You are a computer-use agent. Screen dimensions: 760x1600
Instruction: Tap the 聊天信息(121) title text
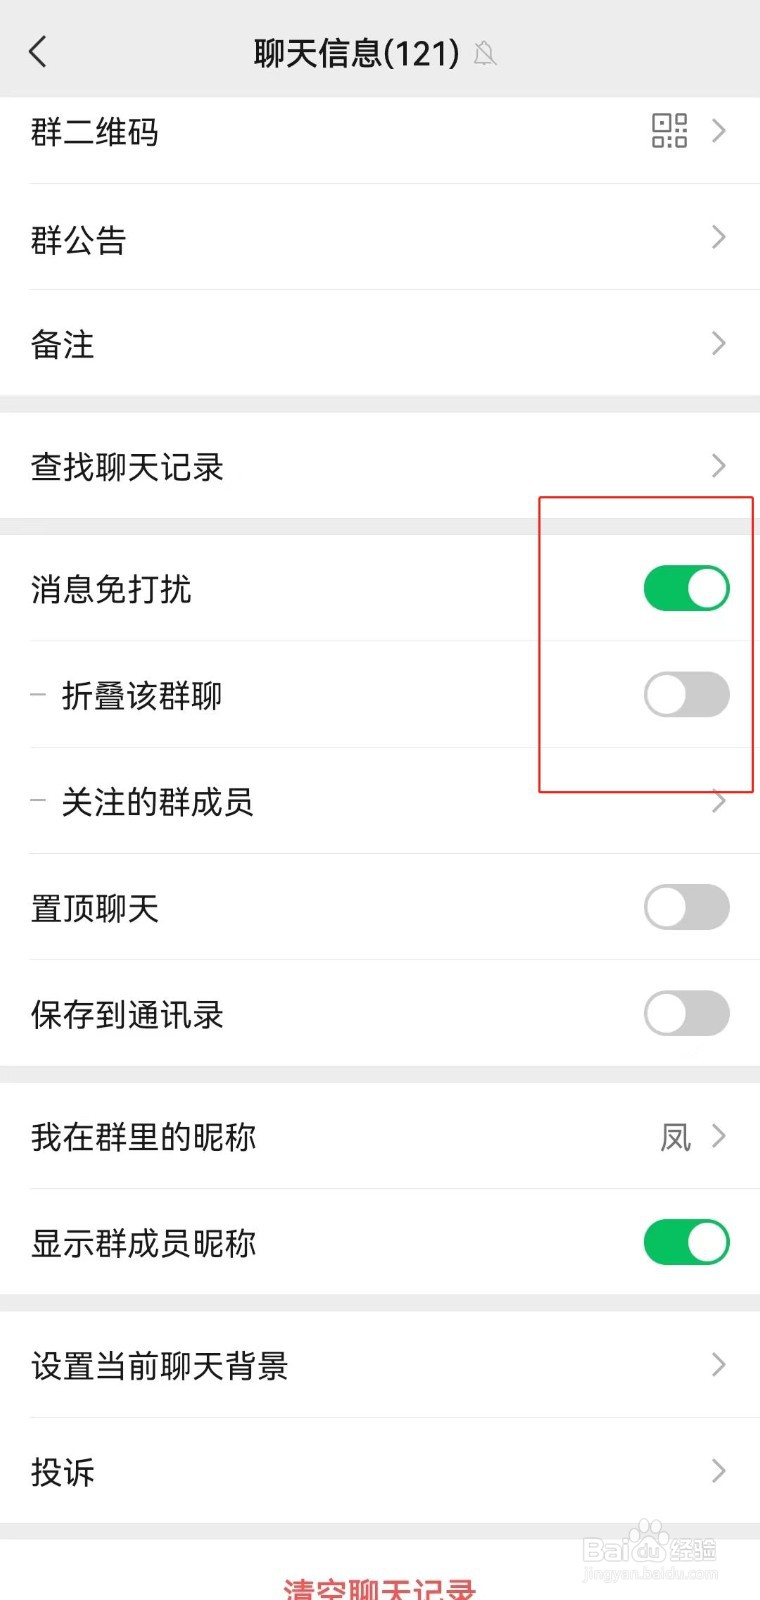356,53
